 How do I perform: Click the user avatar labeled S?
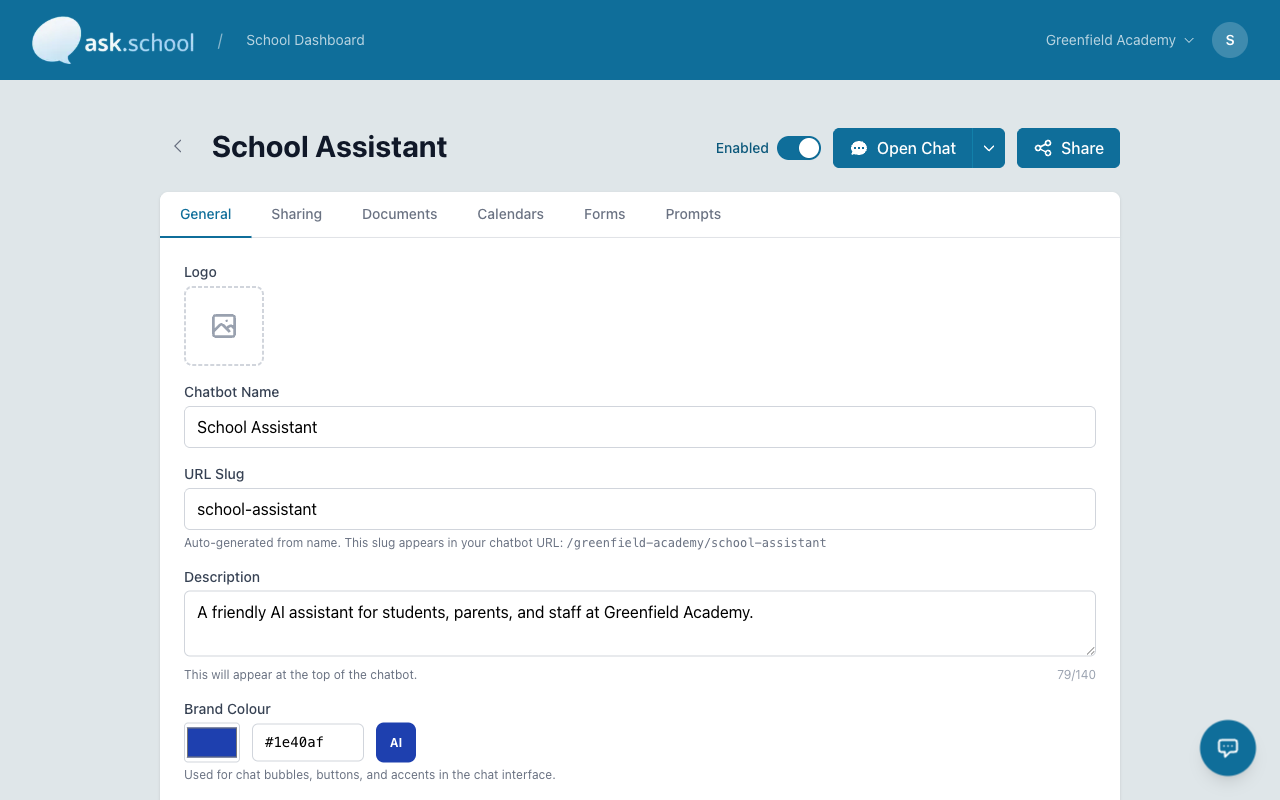[x=1230, y=40]
